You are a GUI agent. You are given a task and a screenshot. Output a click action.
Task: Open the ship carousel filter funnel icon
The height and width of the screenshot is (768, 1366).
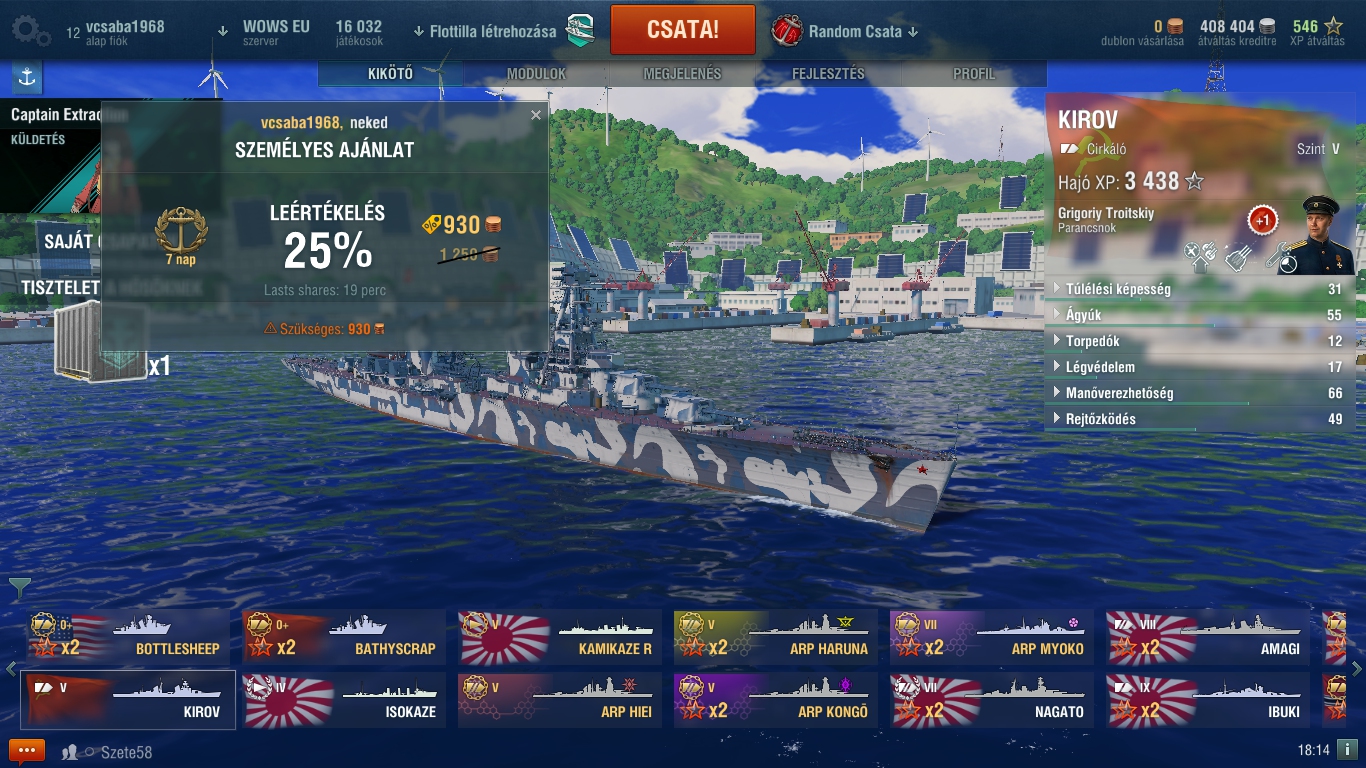click(x=20, y=588)
